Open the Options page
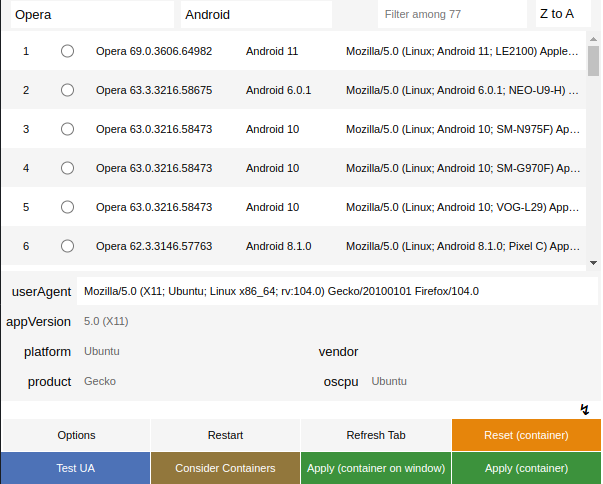The height and width of the screenshot is (484, 603). (x=76, y=435)
